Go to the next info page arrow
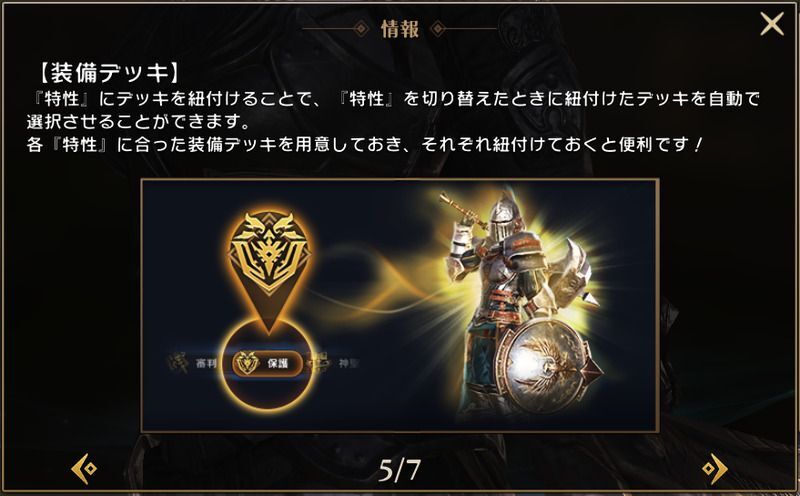 pyautogui.click(x=715, y=468)
